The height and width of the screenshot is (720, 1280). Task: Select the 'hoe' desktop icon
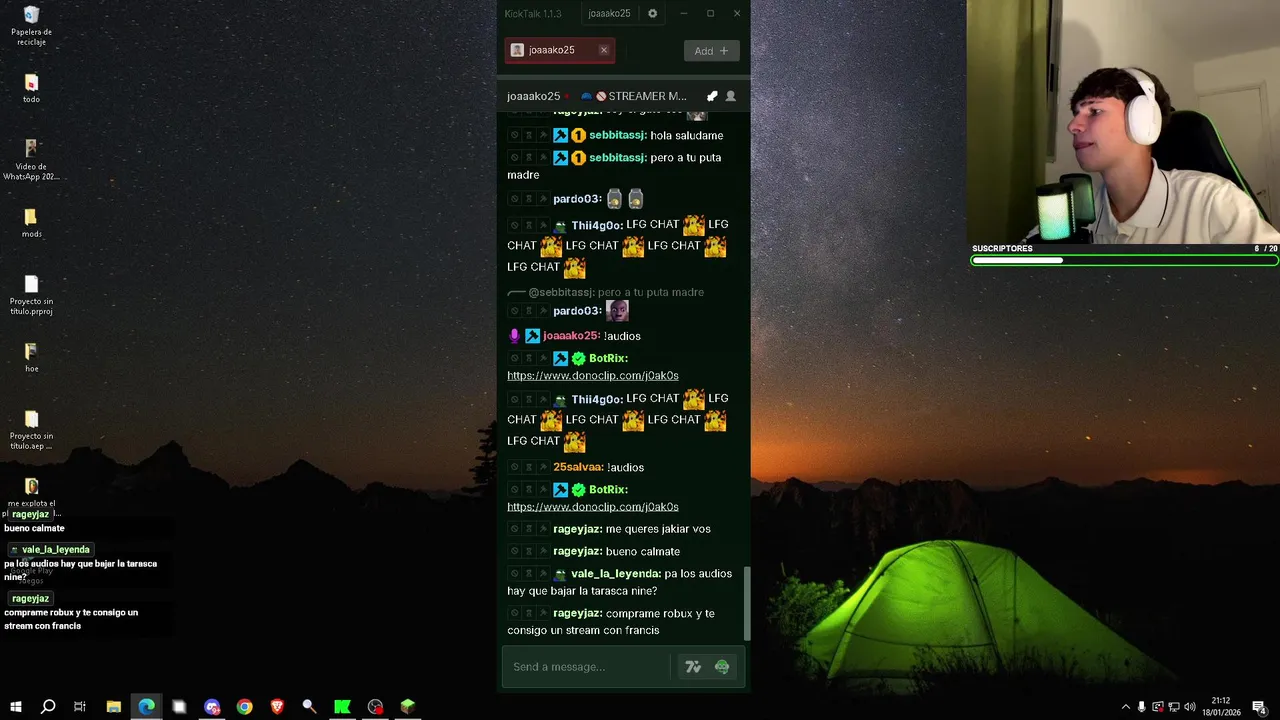coord(31,358)
